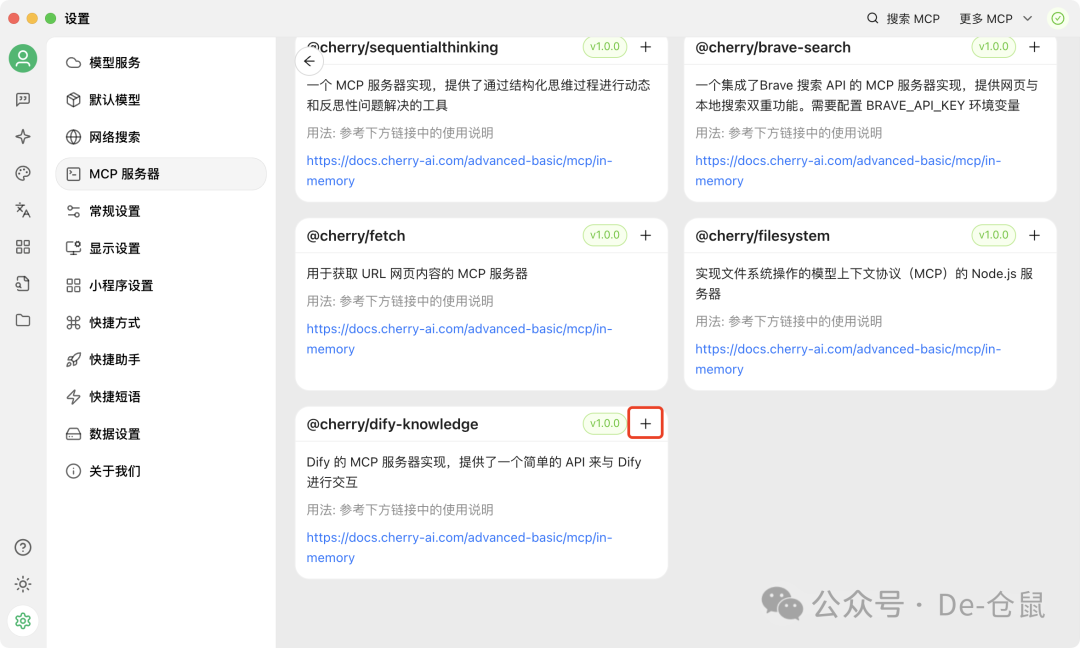
Task: Click the green verified badge in header
Action: (1057, 18)
